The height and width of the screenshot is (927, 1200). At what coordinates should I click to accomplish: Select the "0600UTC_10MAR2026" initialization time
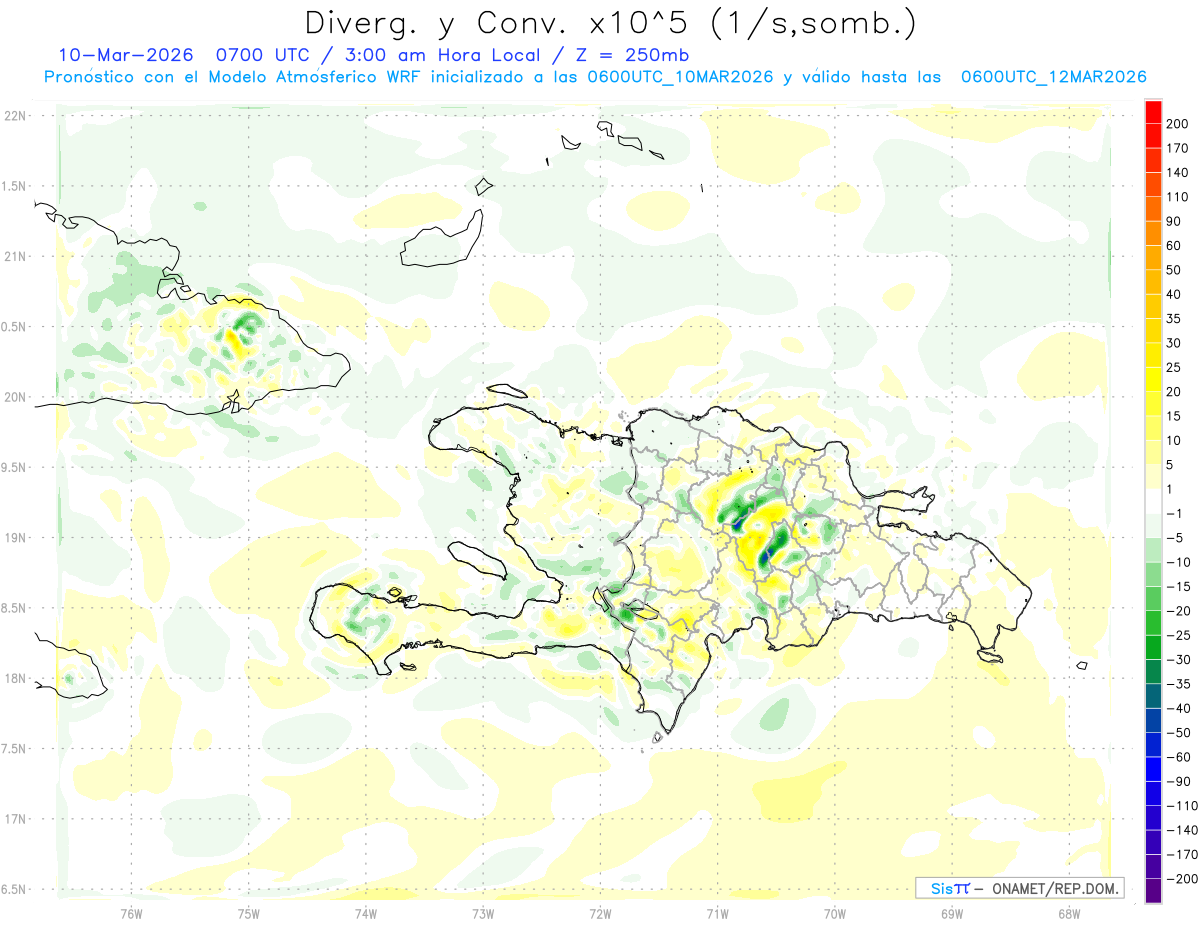coord(680,77)
